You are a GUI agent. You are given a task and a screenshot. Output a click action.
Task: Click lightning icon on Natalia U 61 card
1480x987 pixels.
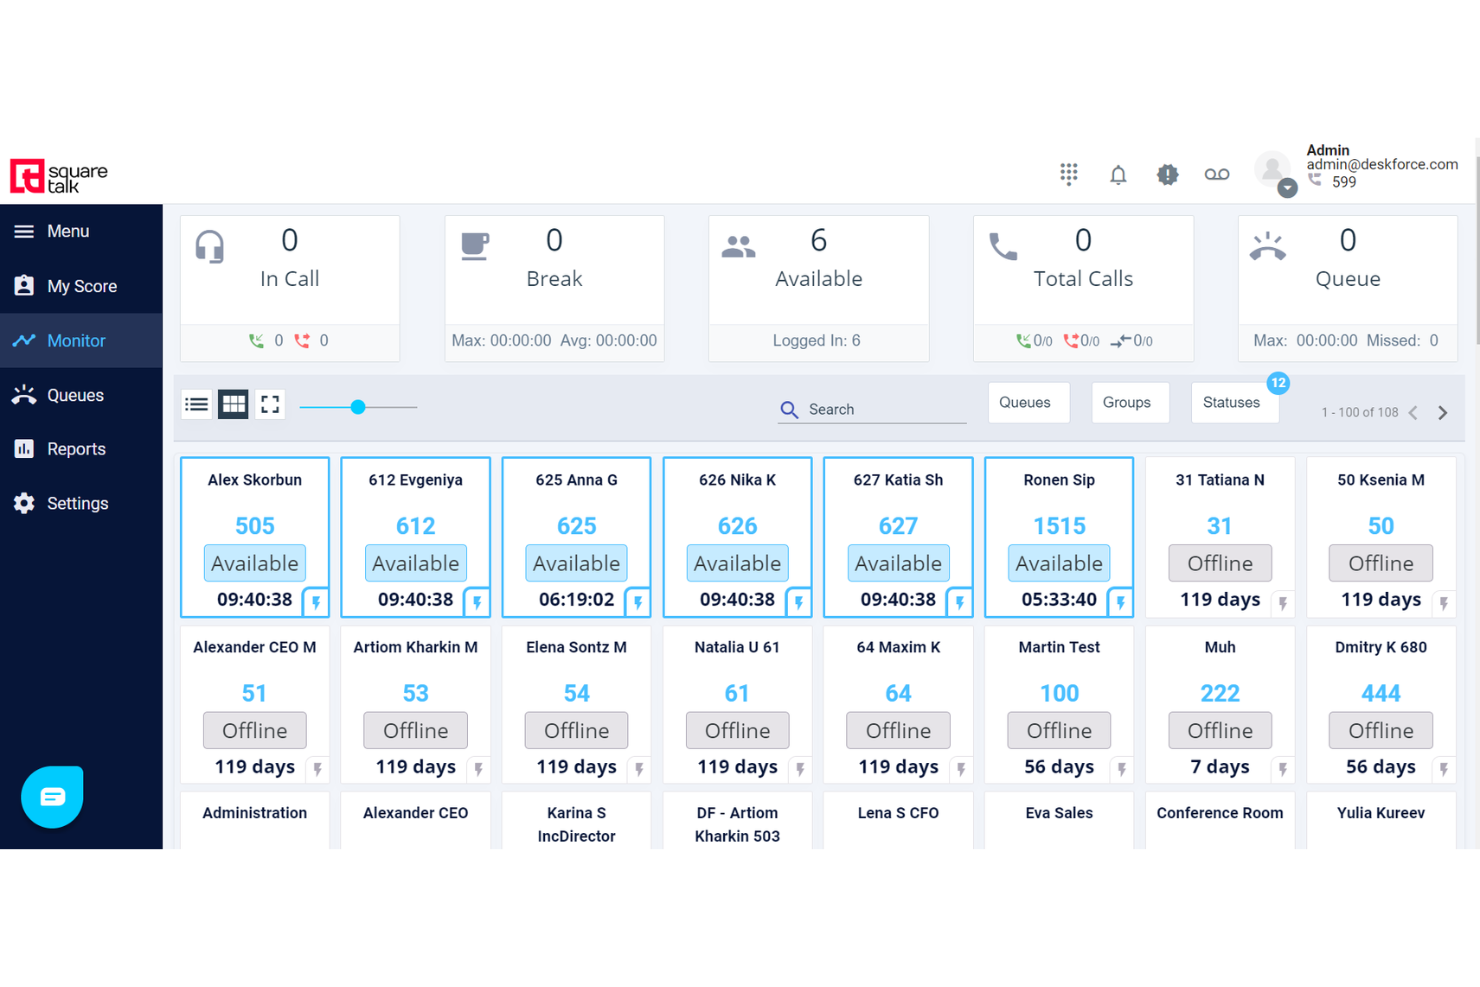click(x=800, y=769)
